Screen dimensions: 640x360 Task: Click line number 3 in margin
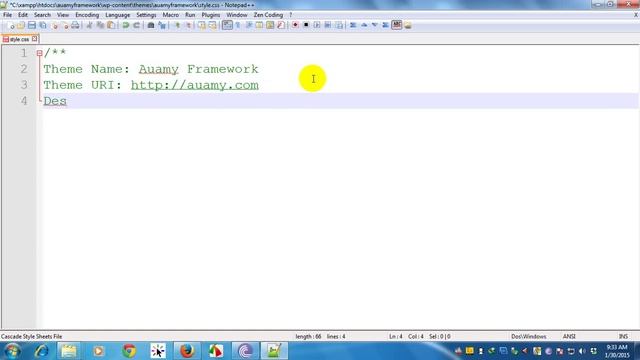pyautogui.click(x=24, y=85)
